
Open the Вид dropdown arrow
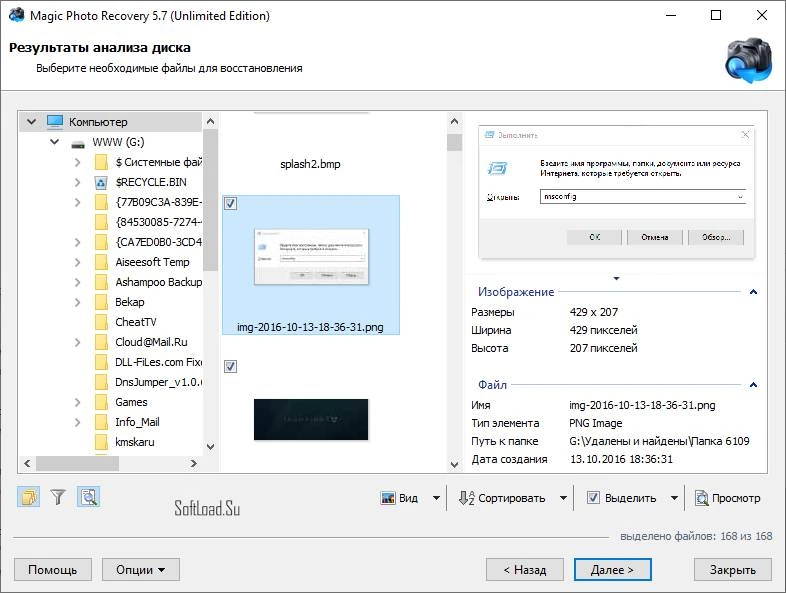[x=436, y=498]
